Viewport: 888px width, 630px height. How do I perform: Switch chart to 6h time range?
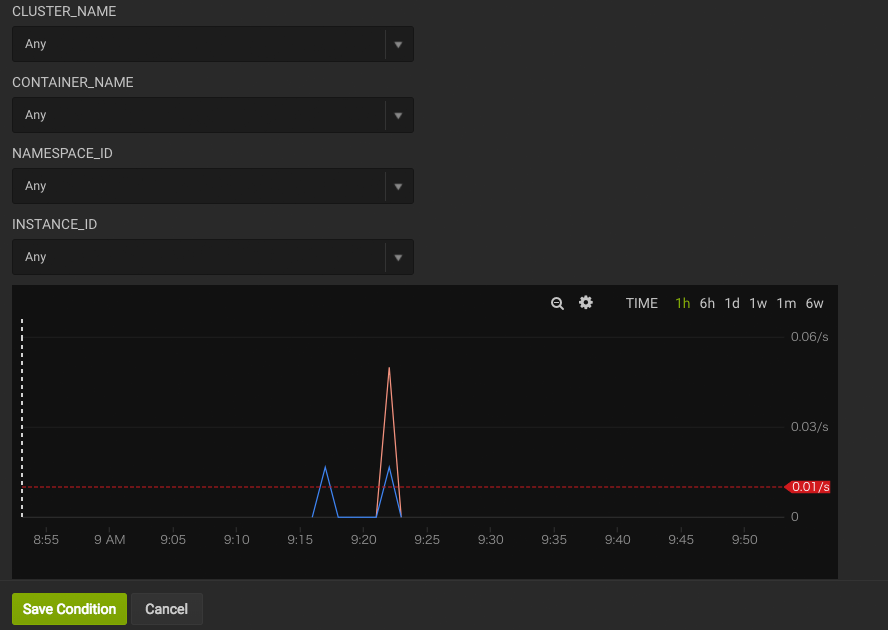coord(707,303)
